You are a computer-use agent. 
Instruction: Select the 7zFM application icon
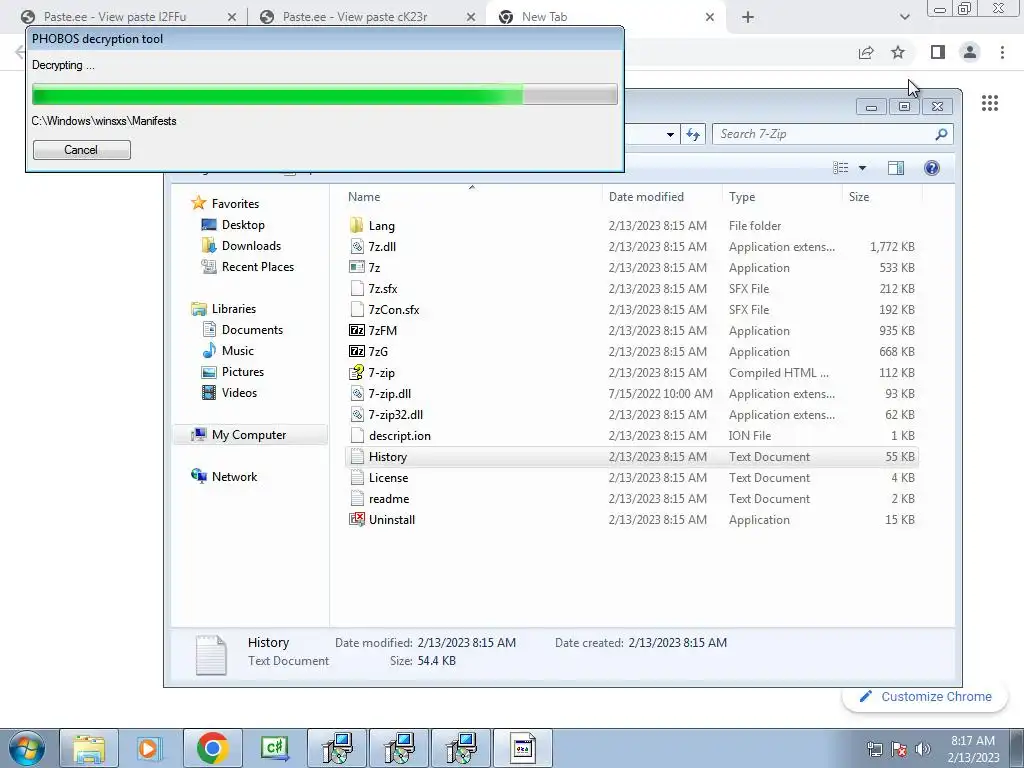click(x=357, y=330)
